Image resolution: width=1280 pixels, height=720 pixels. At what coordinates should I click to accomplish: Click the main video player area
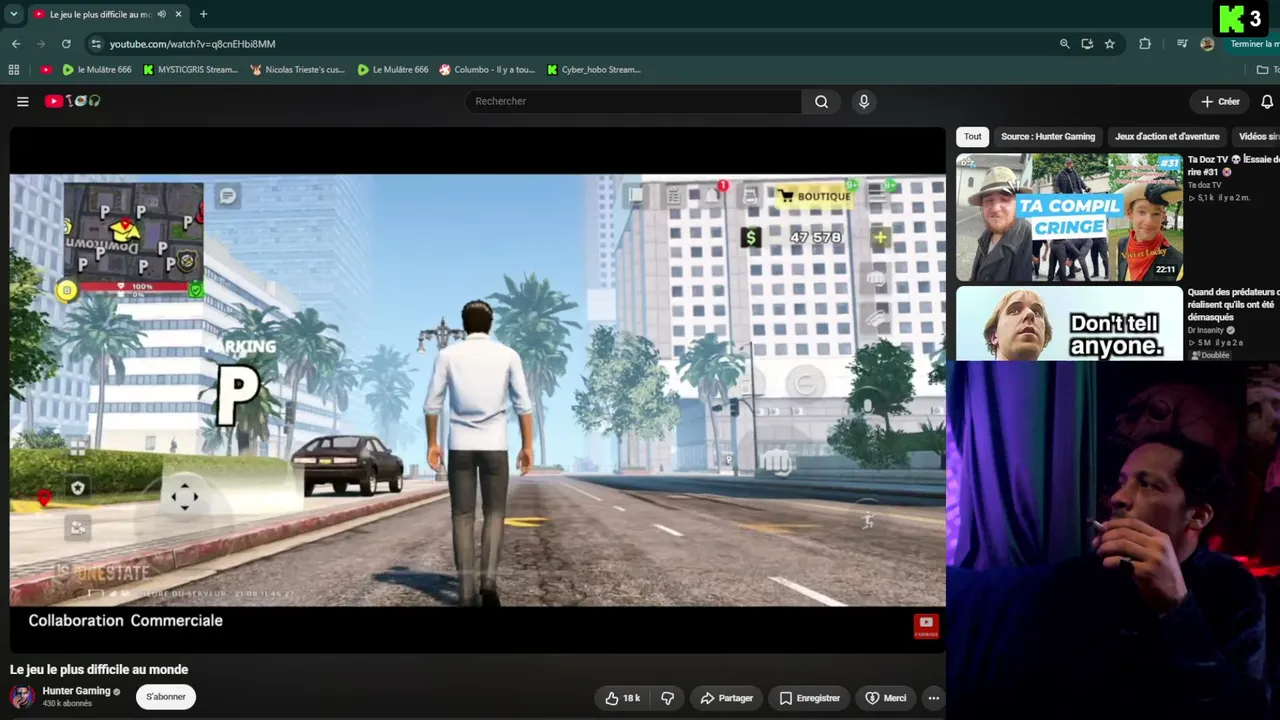tap(477, 390)
